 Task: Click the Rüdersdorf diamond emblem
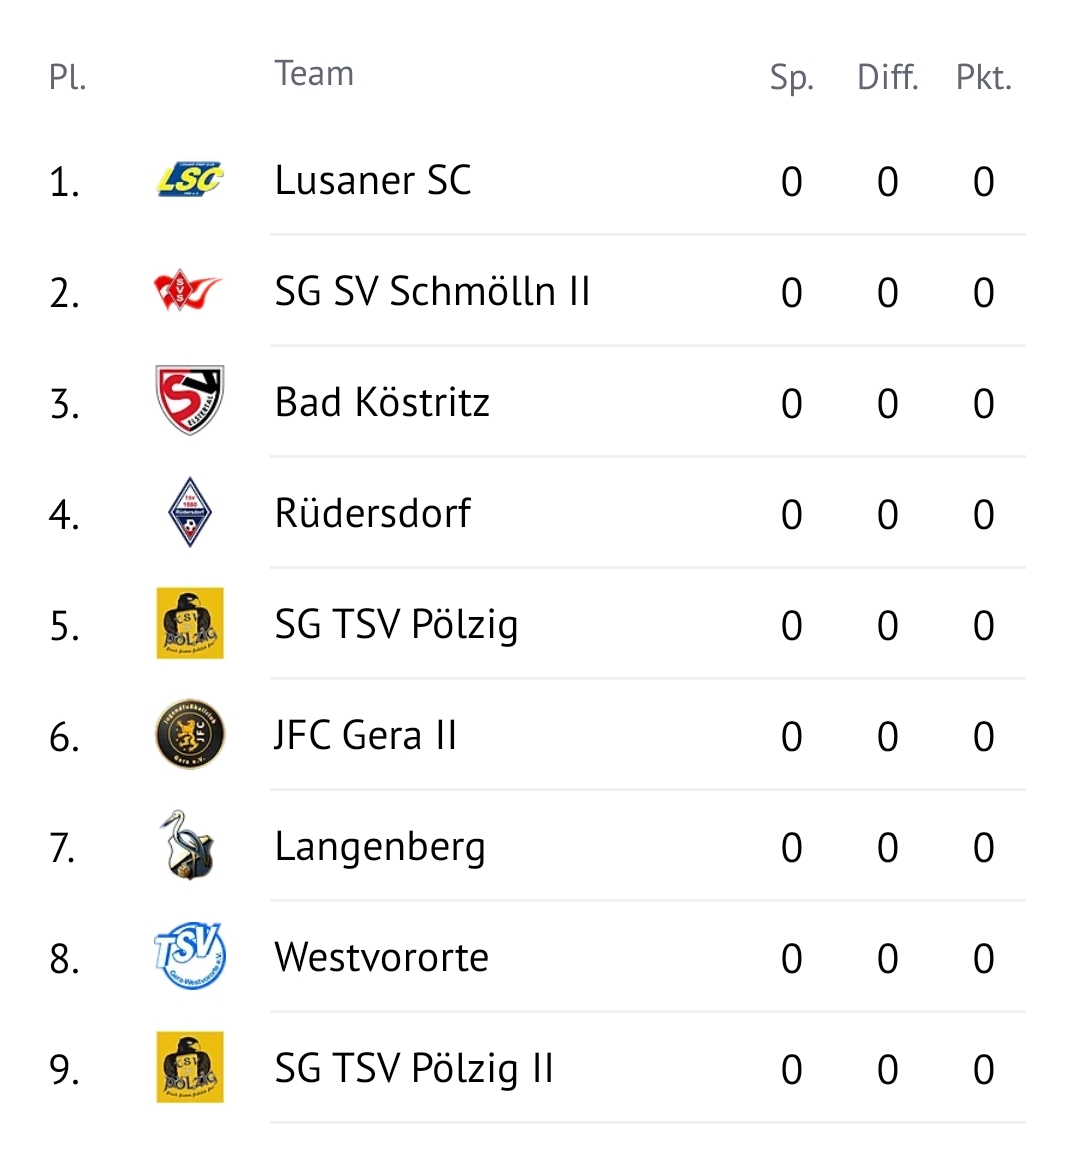(x=190, y=512)
